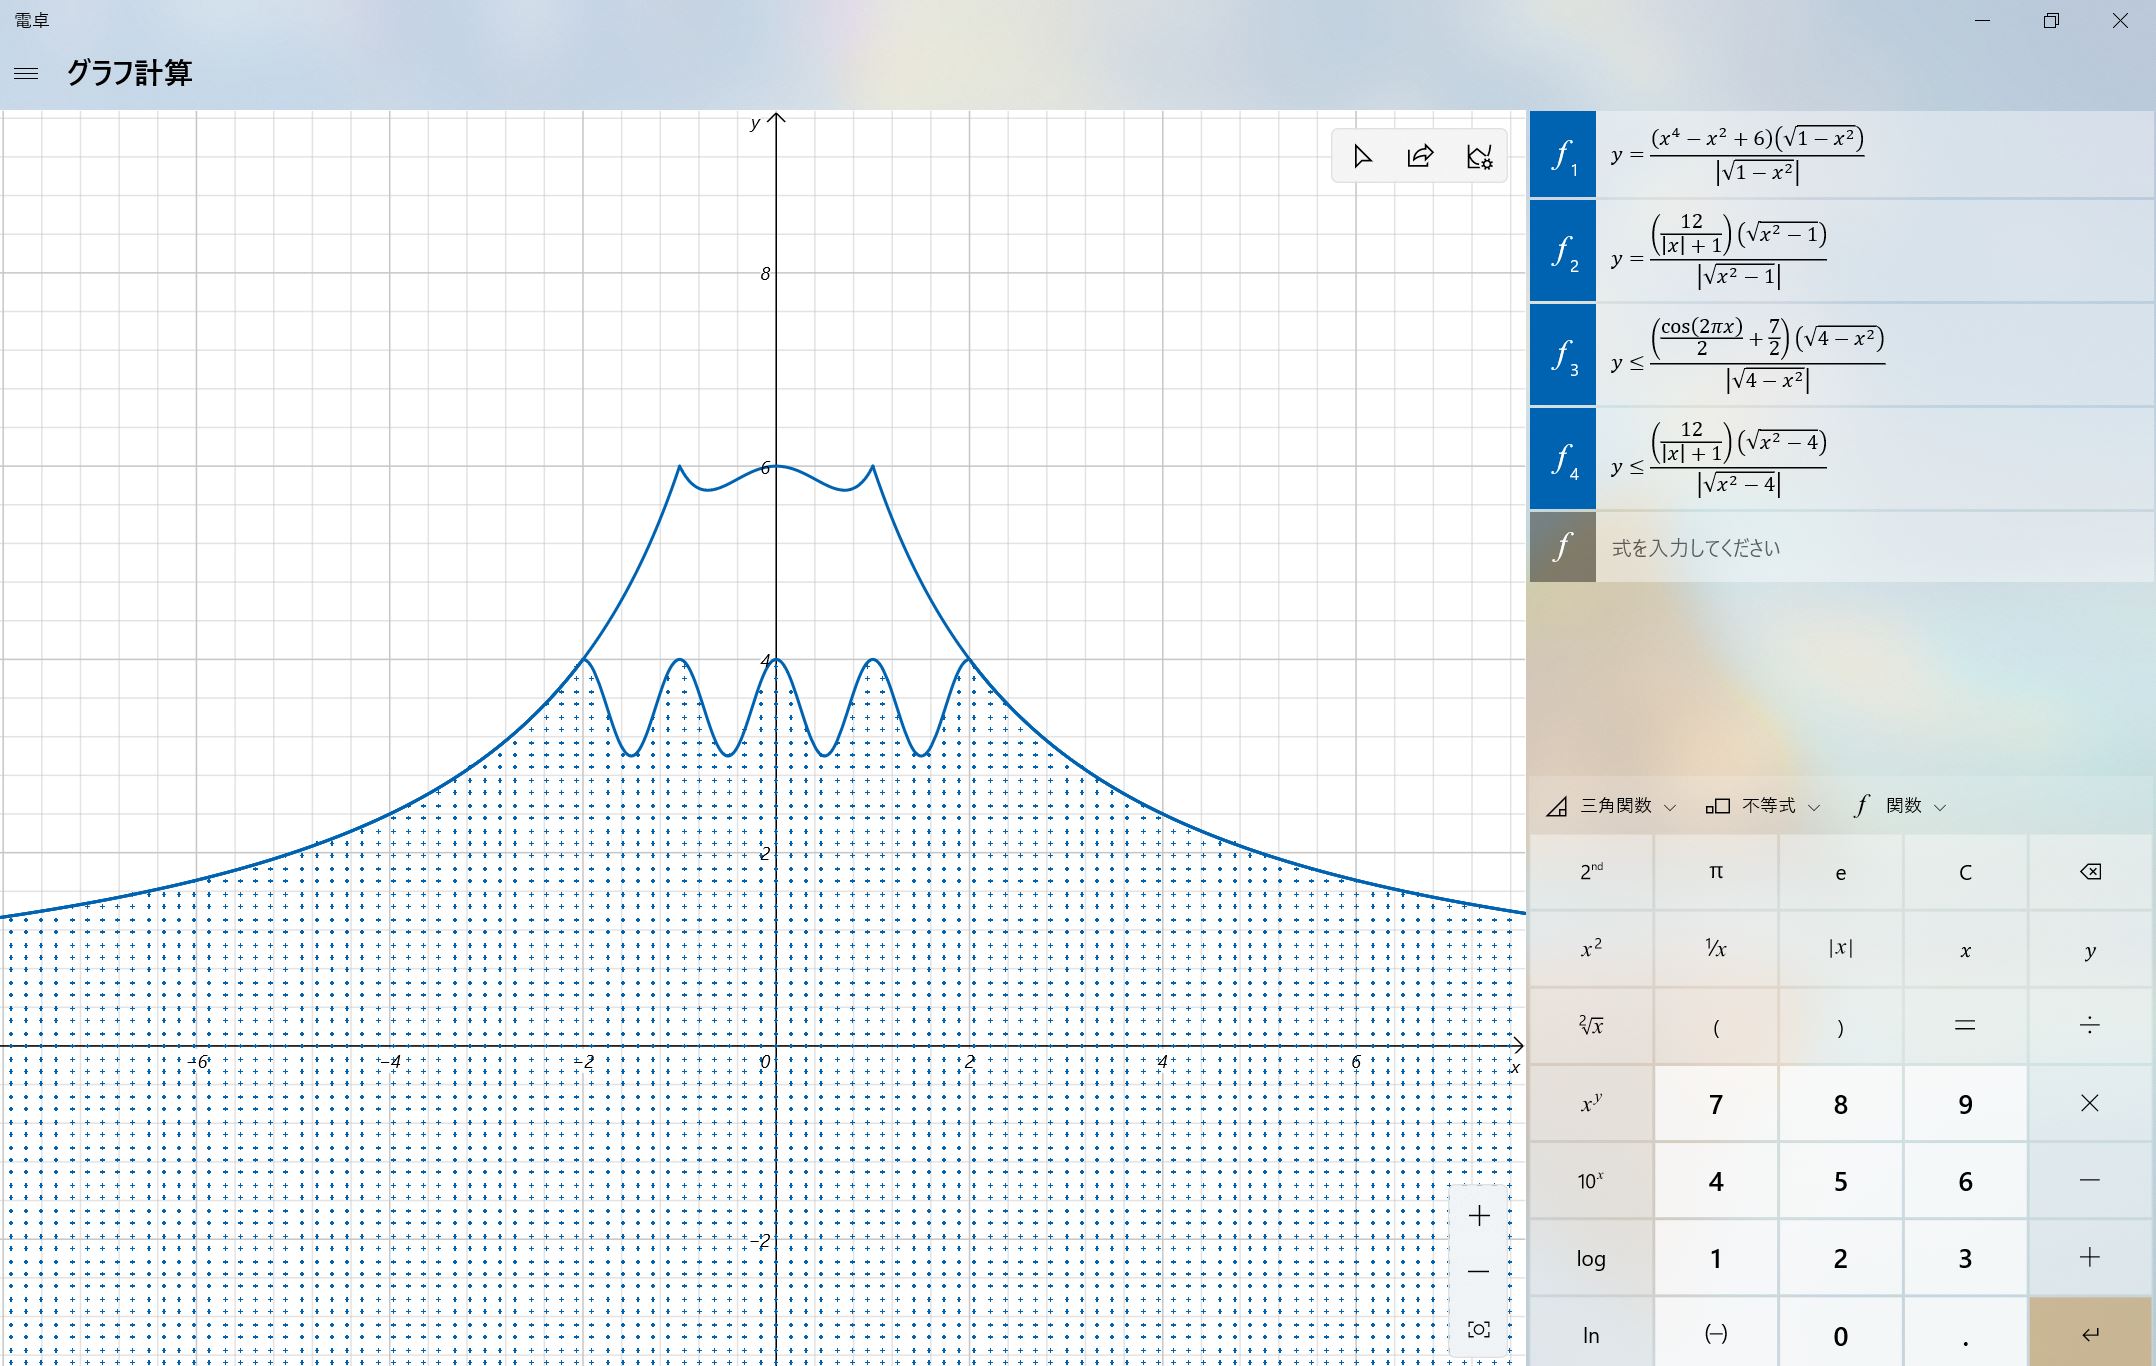
Task: Click the 10 to the x key
Action: coord(1591,1181)
